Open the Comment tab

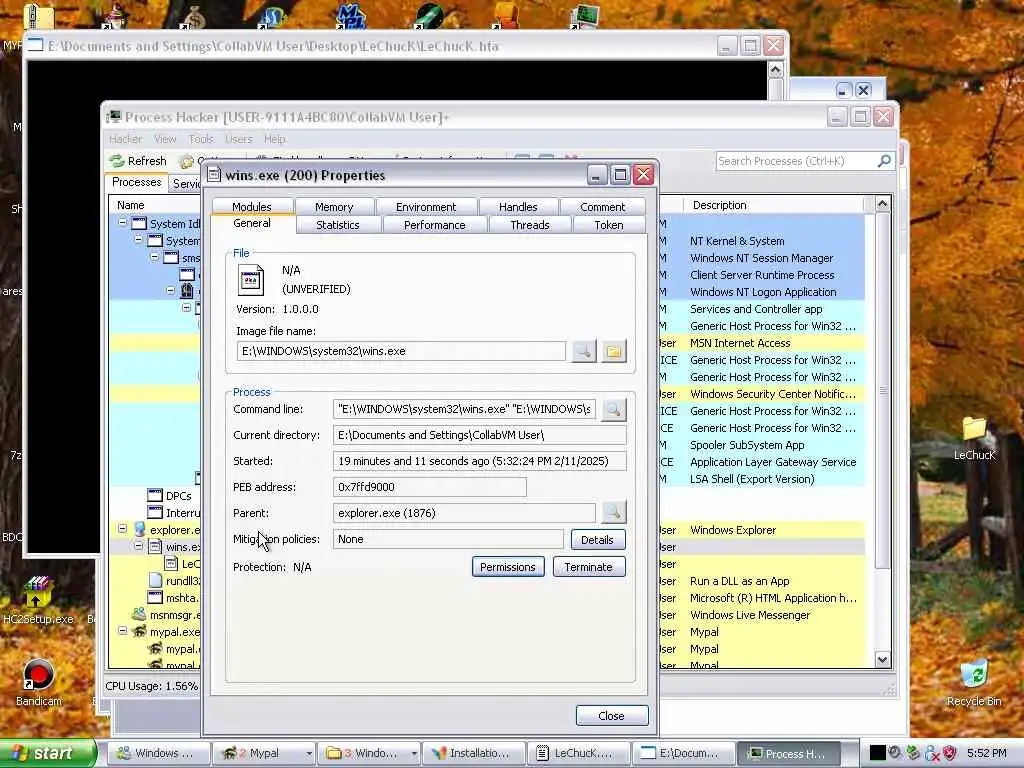coord(602,207)
